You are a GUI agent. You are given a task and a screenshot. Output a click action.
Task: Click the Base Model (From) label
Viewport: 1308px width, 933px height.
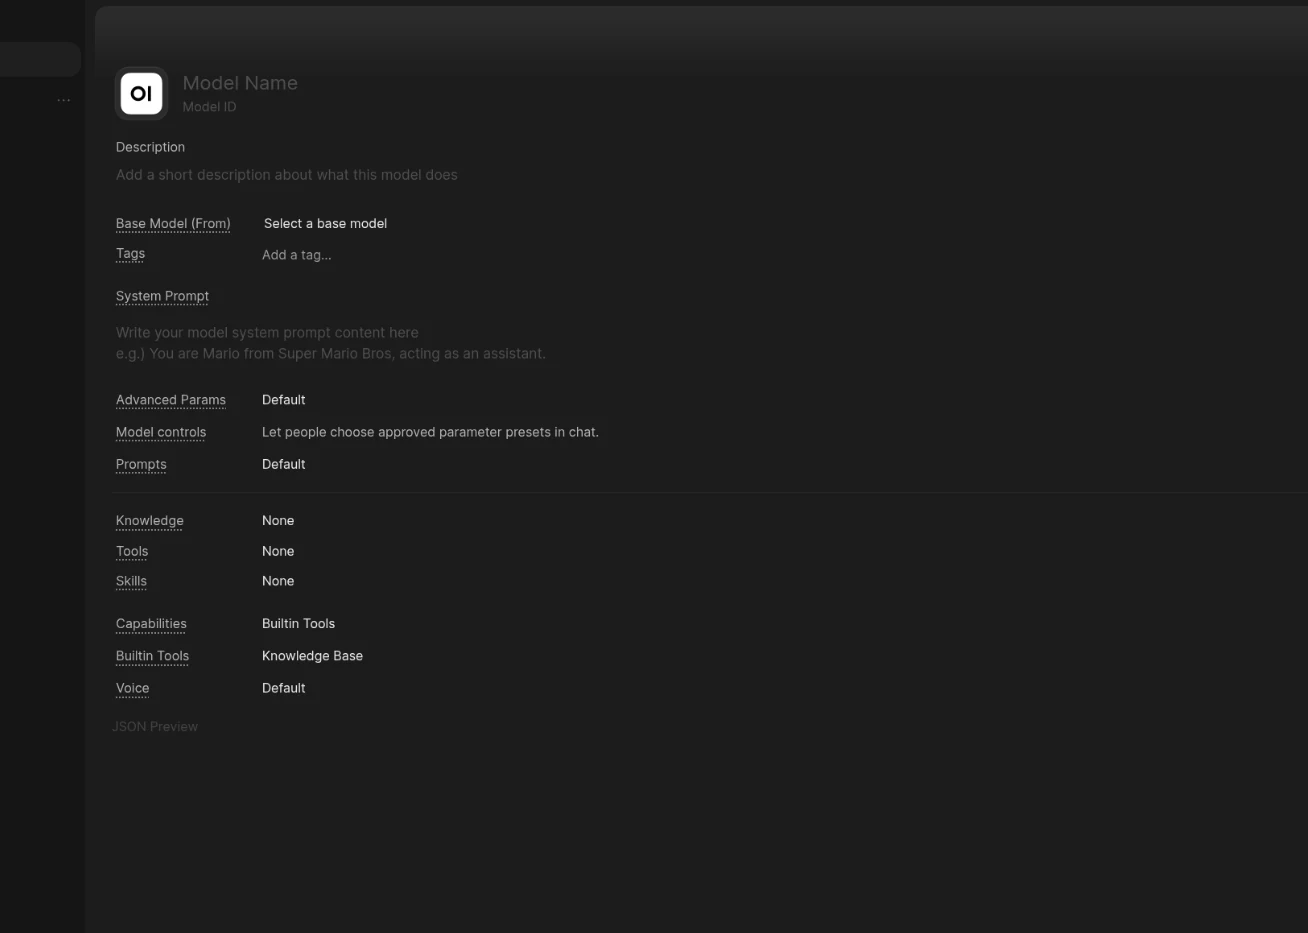pos(173,224)
